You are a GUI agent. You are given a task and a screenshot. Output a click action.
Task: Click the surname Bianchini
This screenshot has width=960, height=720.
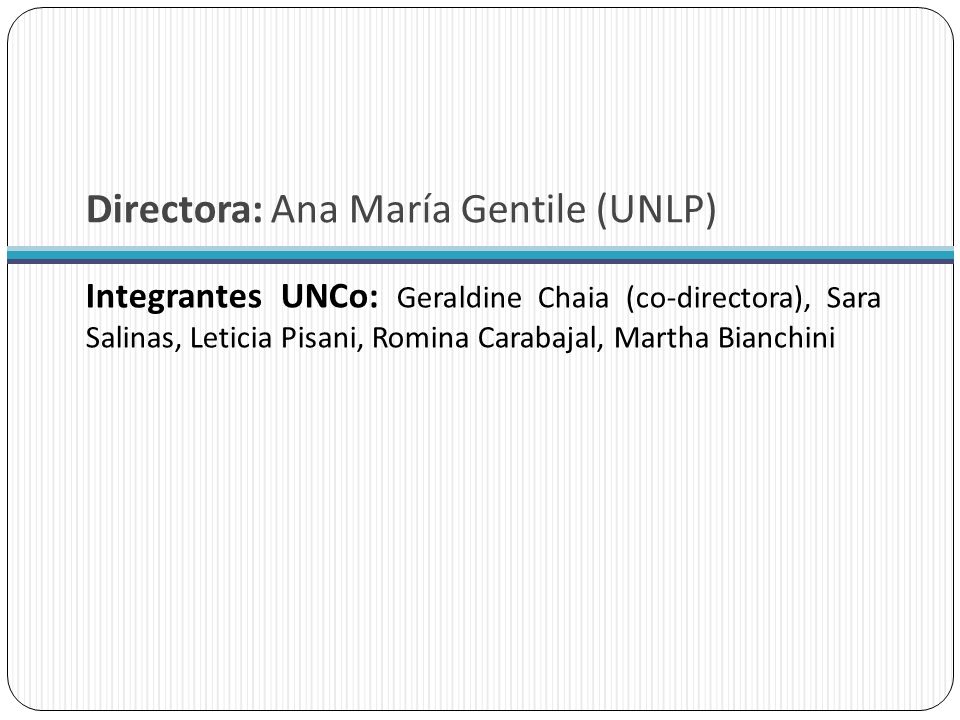coord(777,338)
